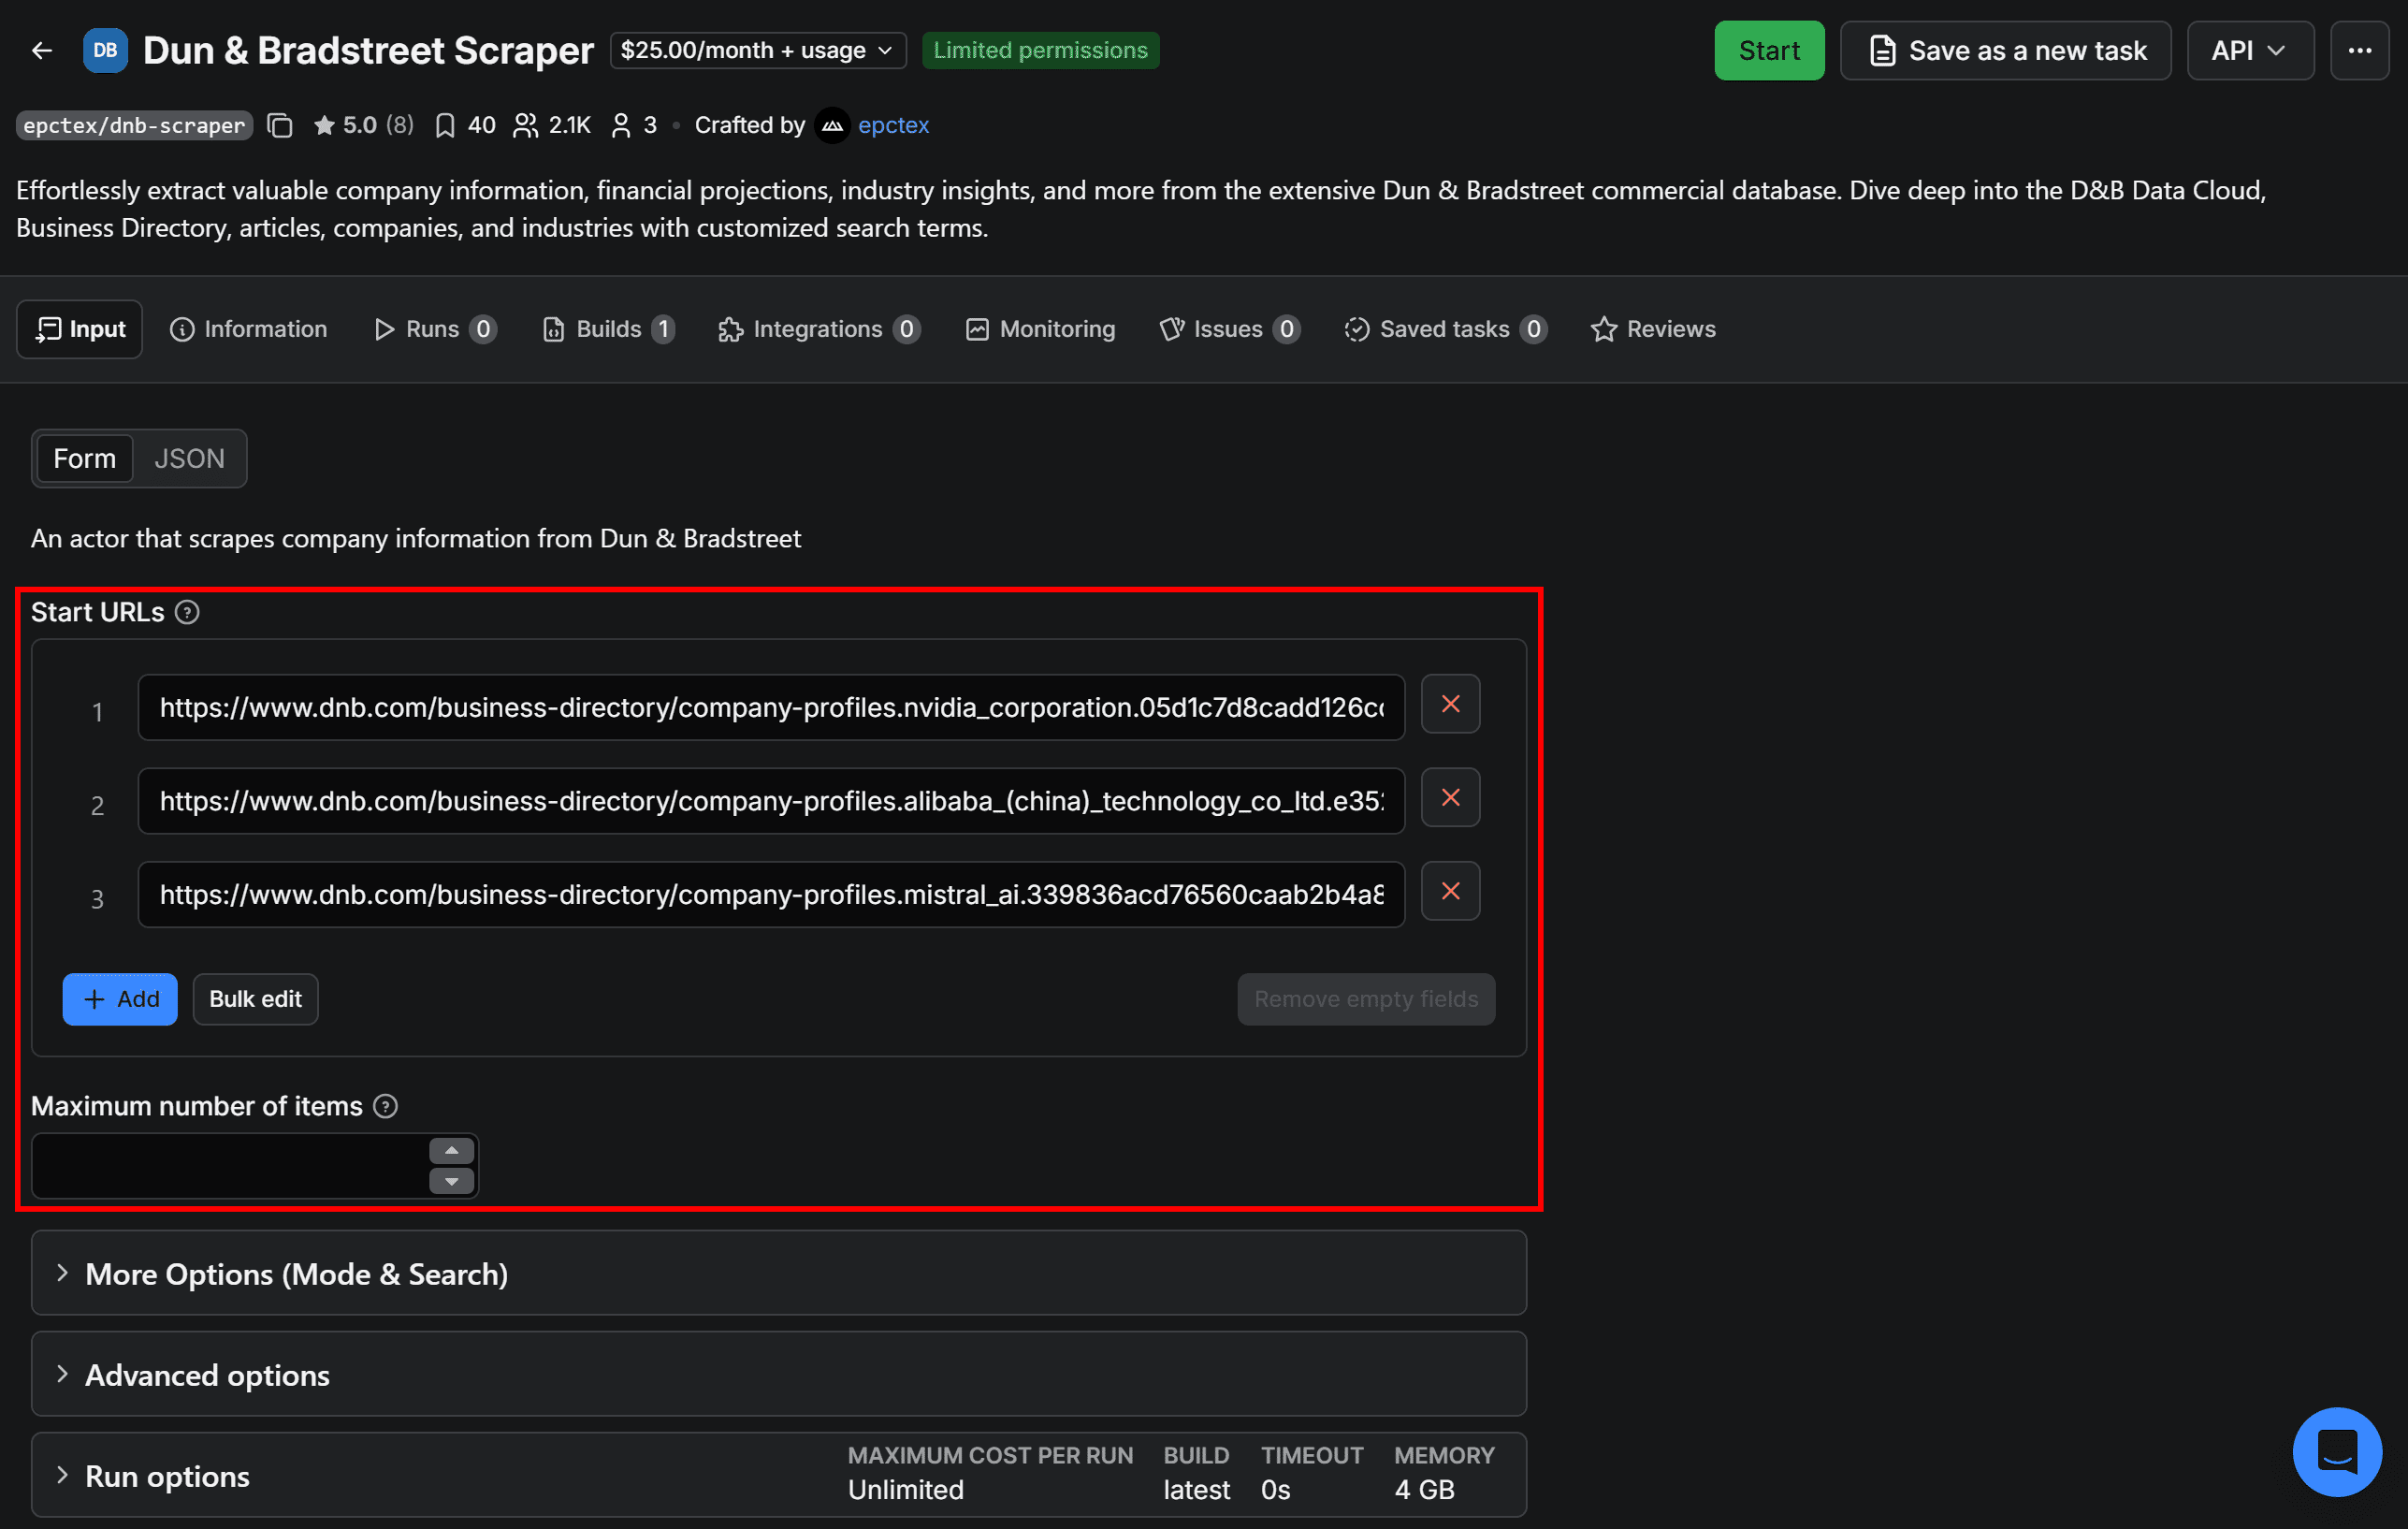This screenshot has width=2408, height=1529.
Task: Click the latest build value
Action: 1196,1489
